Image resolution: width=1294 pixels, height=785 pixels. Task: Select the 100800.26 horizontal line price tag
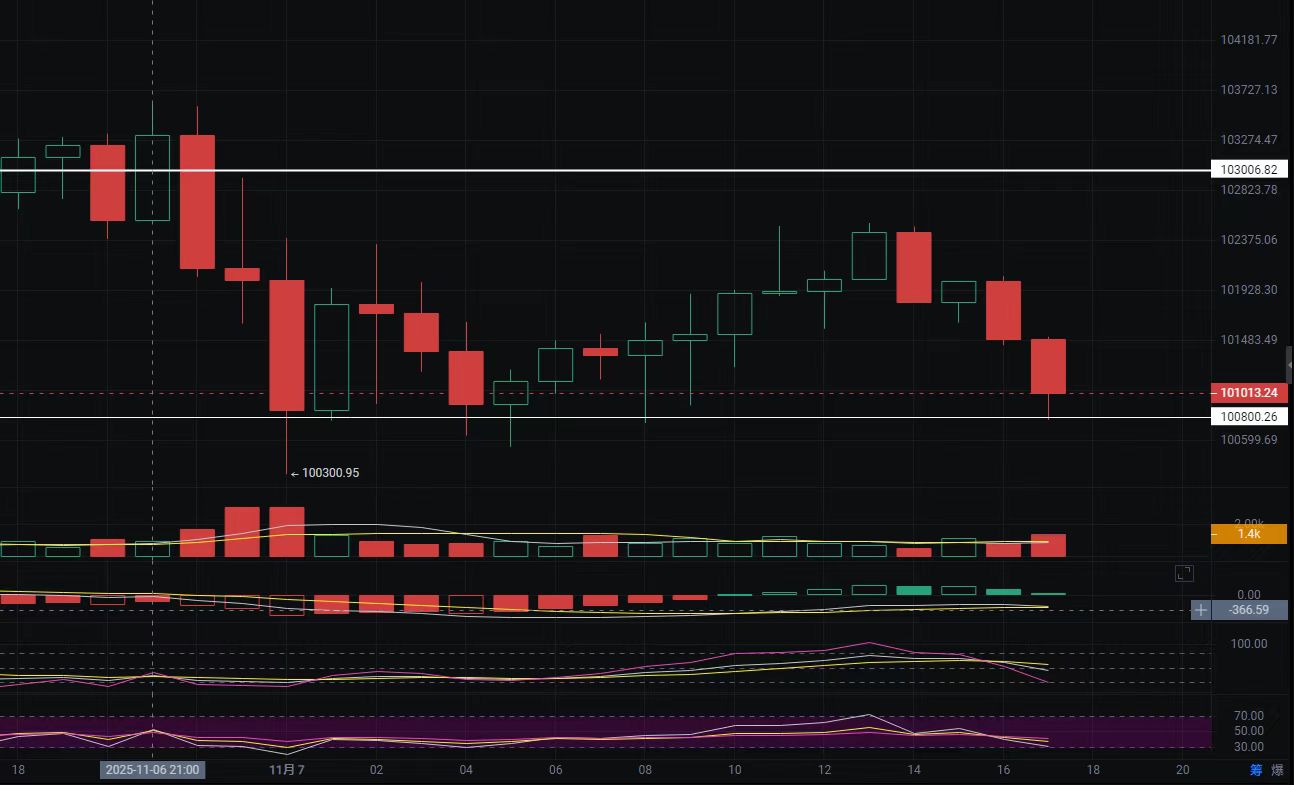tap(1249, 417)
